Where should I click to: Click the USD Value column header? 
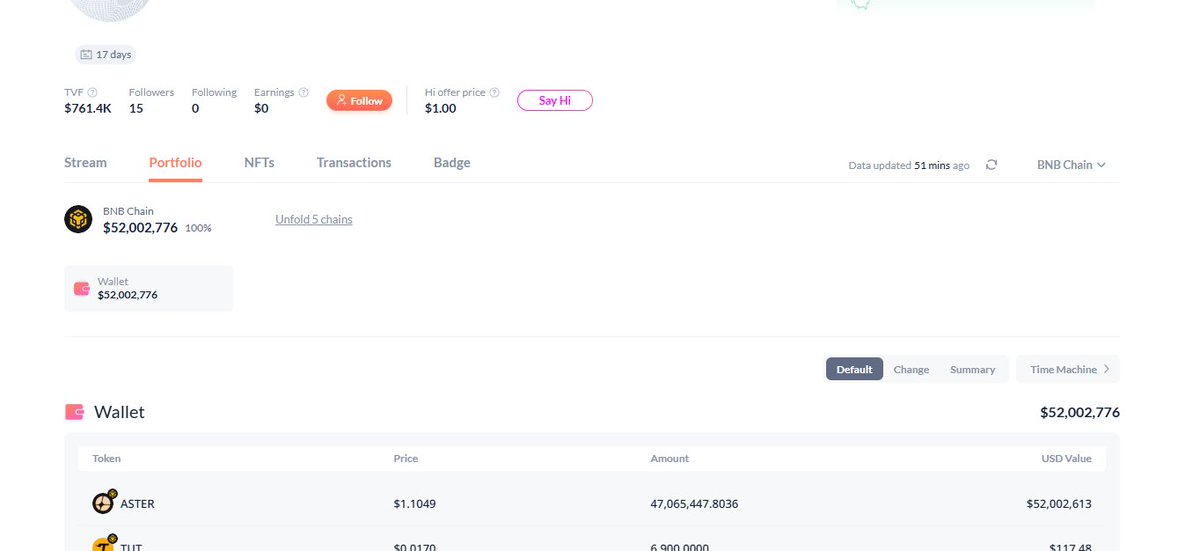click(x=1066, y=458)
